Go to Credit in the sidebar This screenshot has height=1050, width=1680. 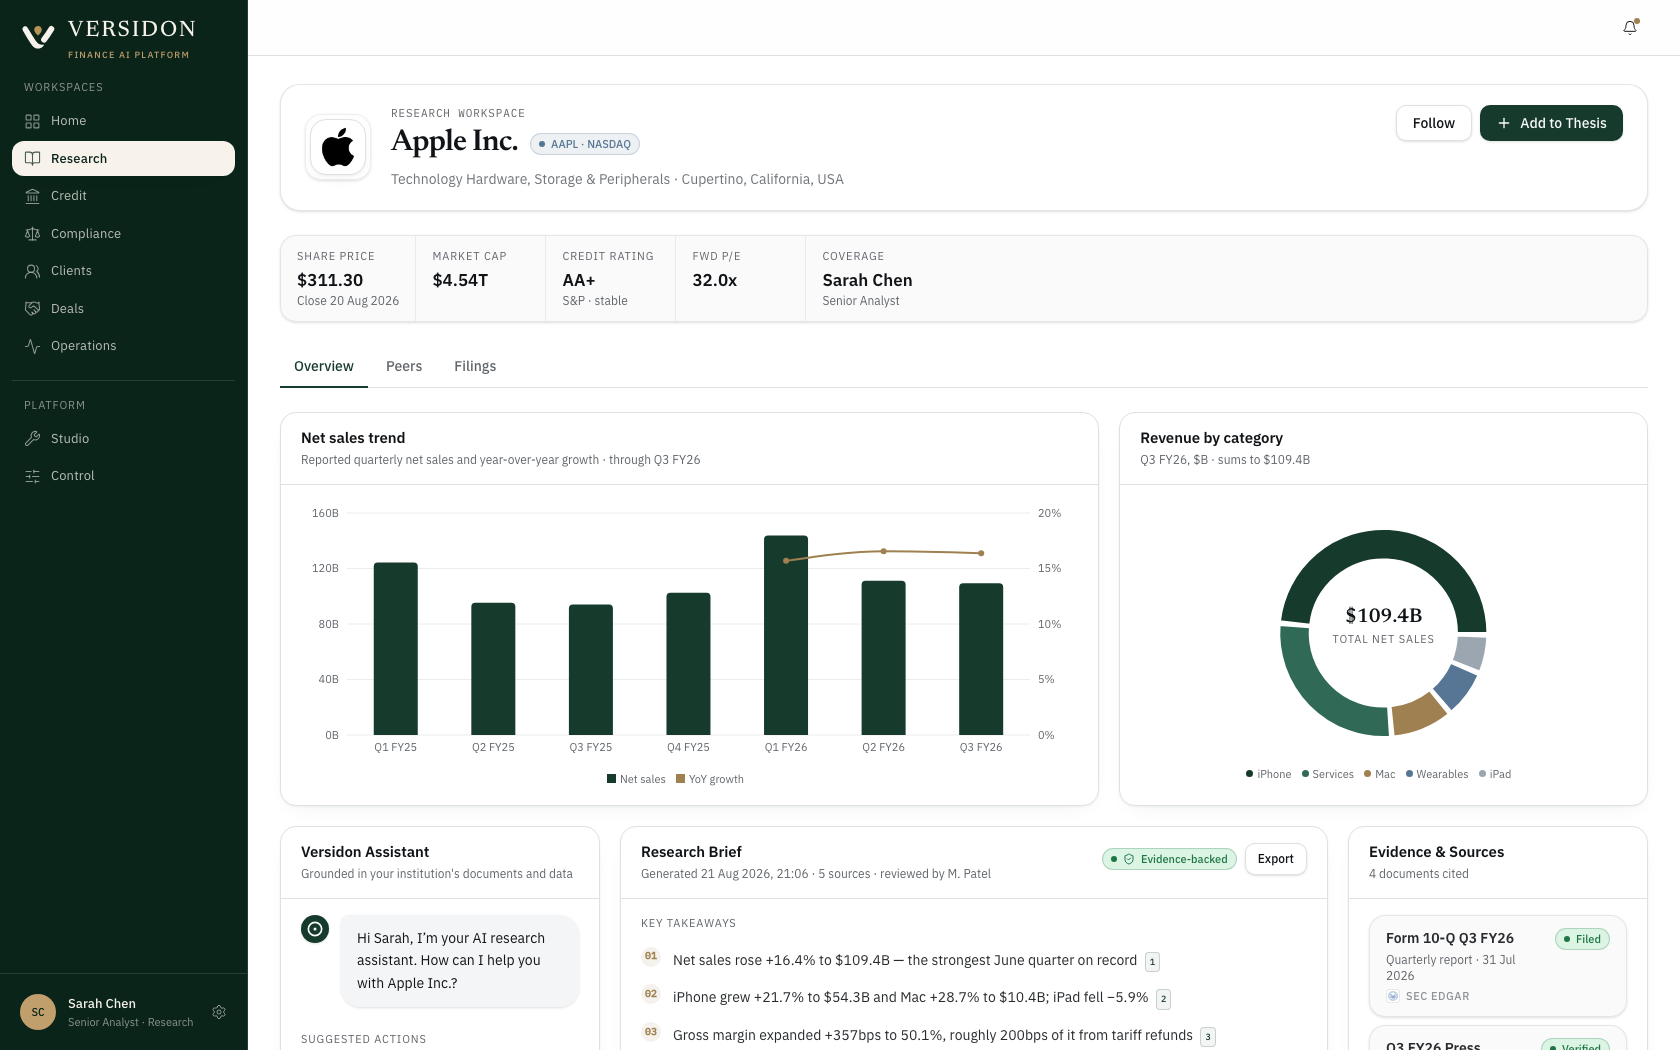[x=123, y=196]
